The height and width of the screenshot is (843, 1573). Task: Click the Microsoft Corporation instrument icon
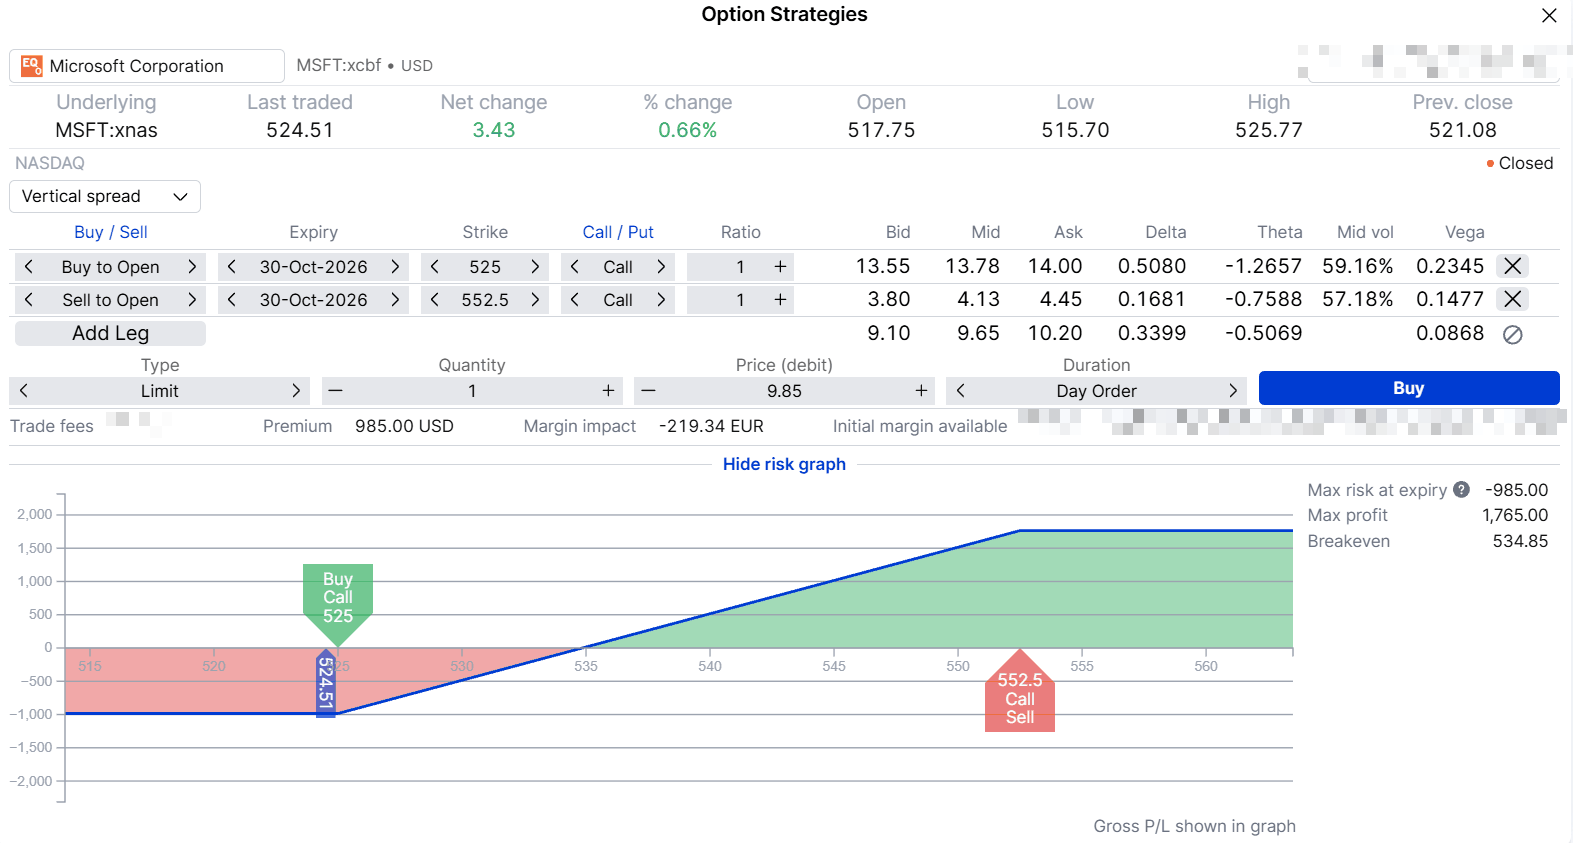coord(32,66)
